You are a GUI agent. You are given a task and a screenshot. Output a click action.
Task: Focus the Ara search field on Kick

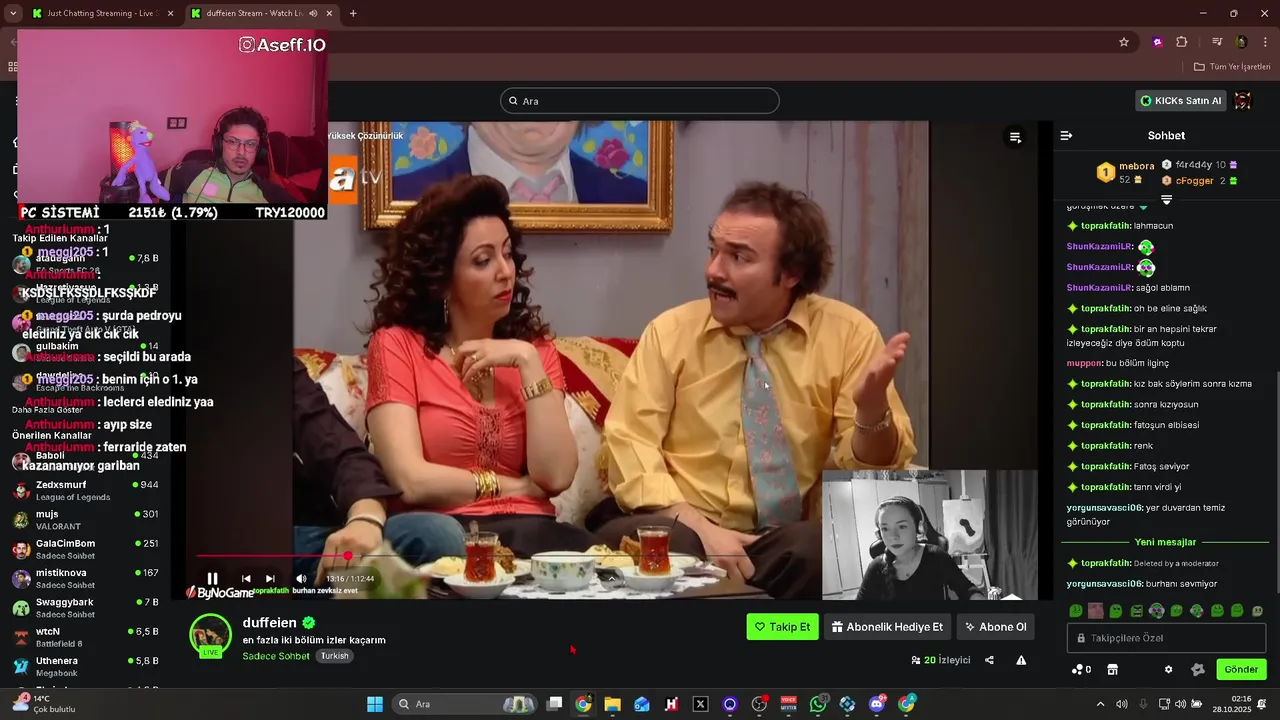point(640,101)
